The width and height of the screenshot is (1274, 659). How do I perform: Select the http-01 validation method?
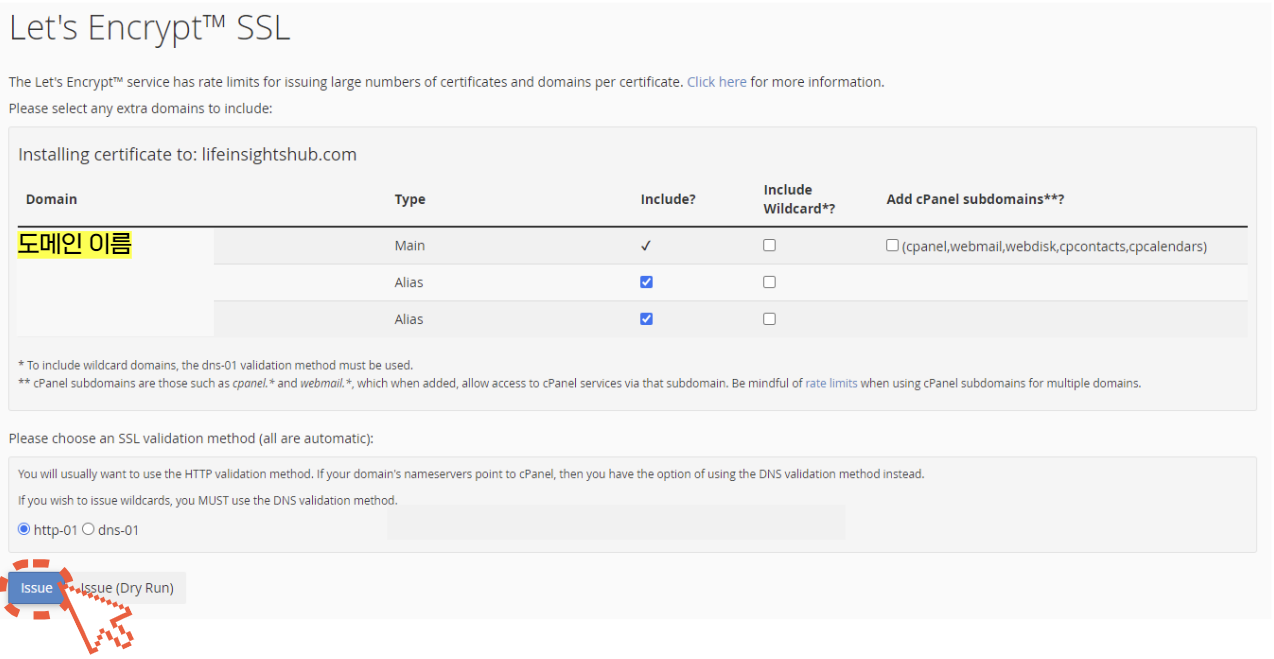(24, 529)
